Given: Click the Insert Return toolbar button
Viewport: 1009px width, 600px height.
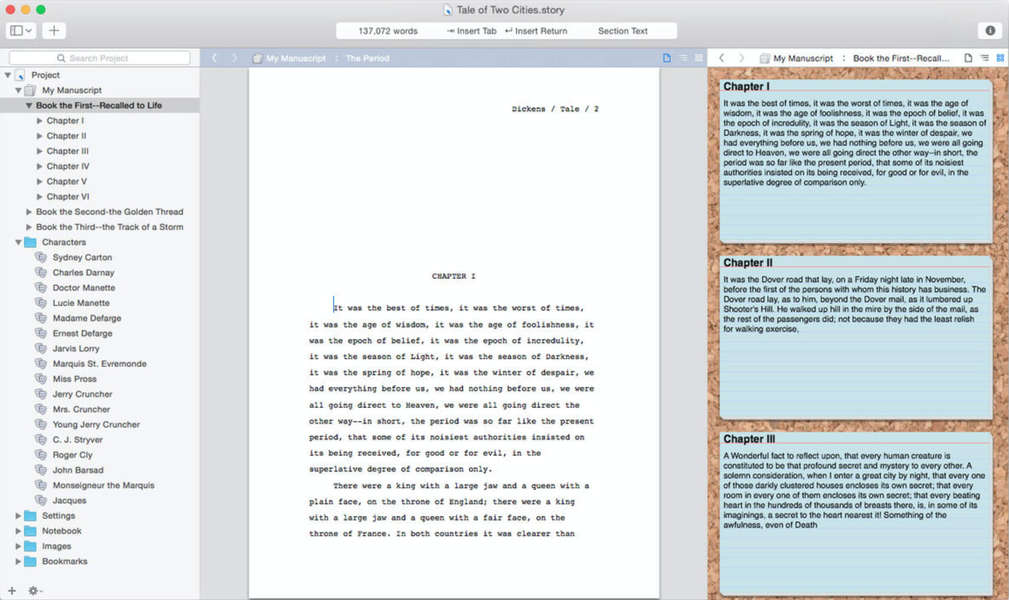Looking at the screenshot, I should [x=536, y=31].
